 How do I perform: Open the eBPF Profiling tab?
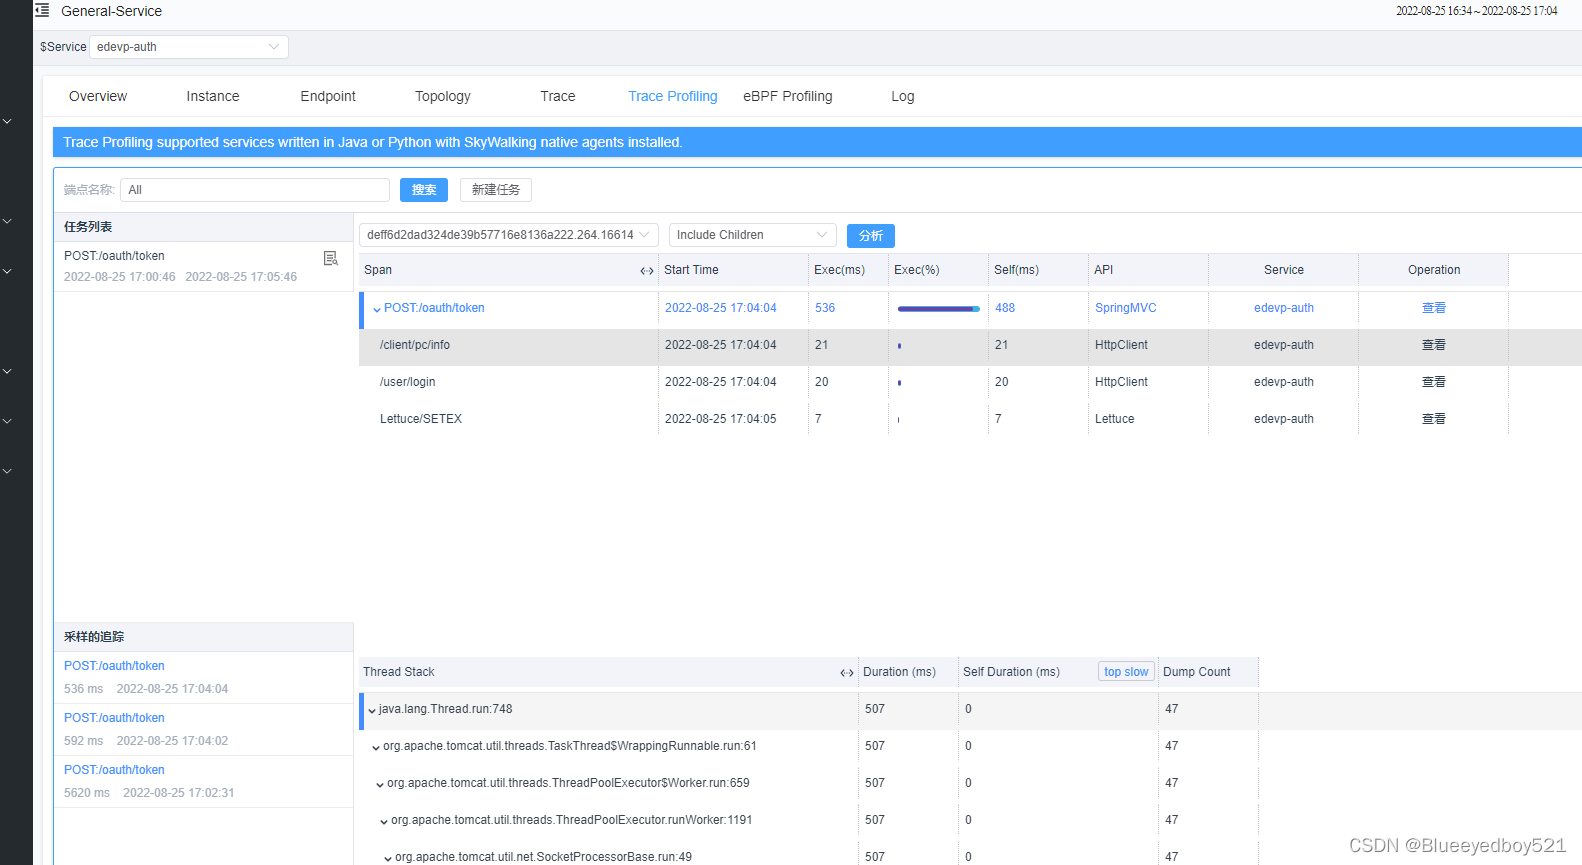pyautogui.click(x=788, y=96)
